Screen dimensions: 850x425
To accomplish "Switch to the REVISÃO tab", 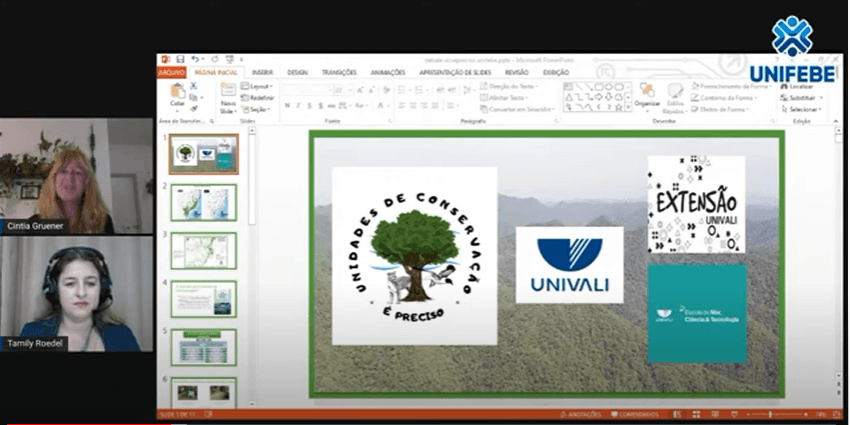I will pyautogui.click(x=517, y=72).
